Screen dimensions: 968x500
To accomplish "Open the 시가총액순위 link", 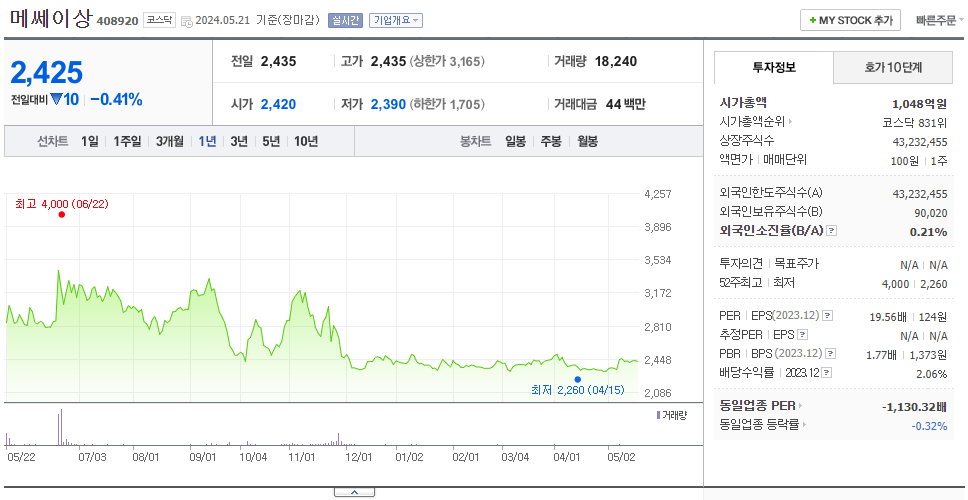I will 752,122.
